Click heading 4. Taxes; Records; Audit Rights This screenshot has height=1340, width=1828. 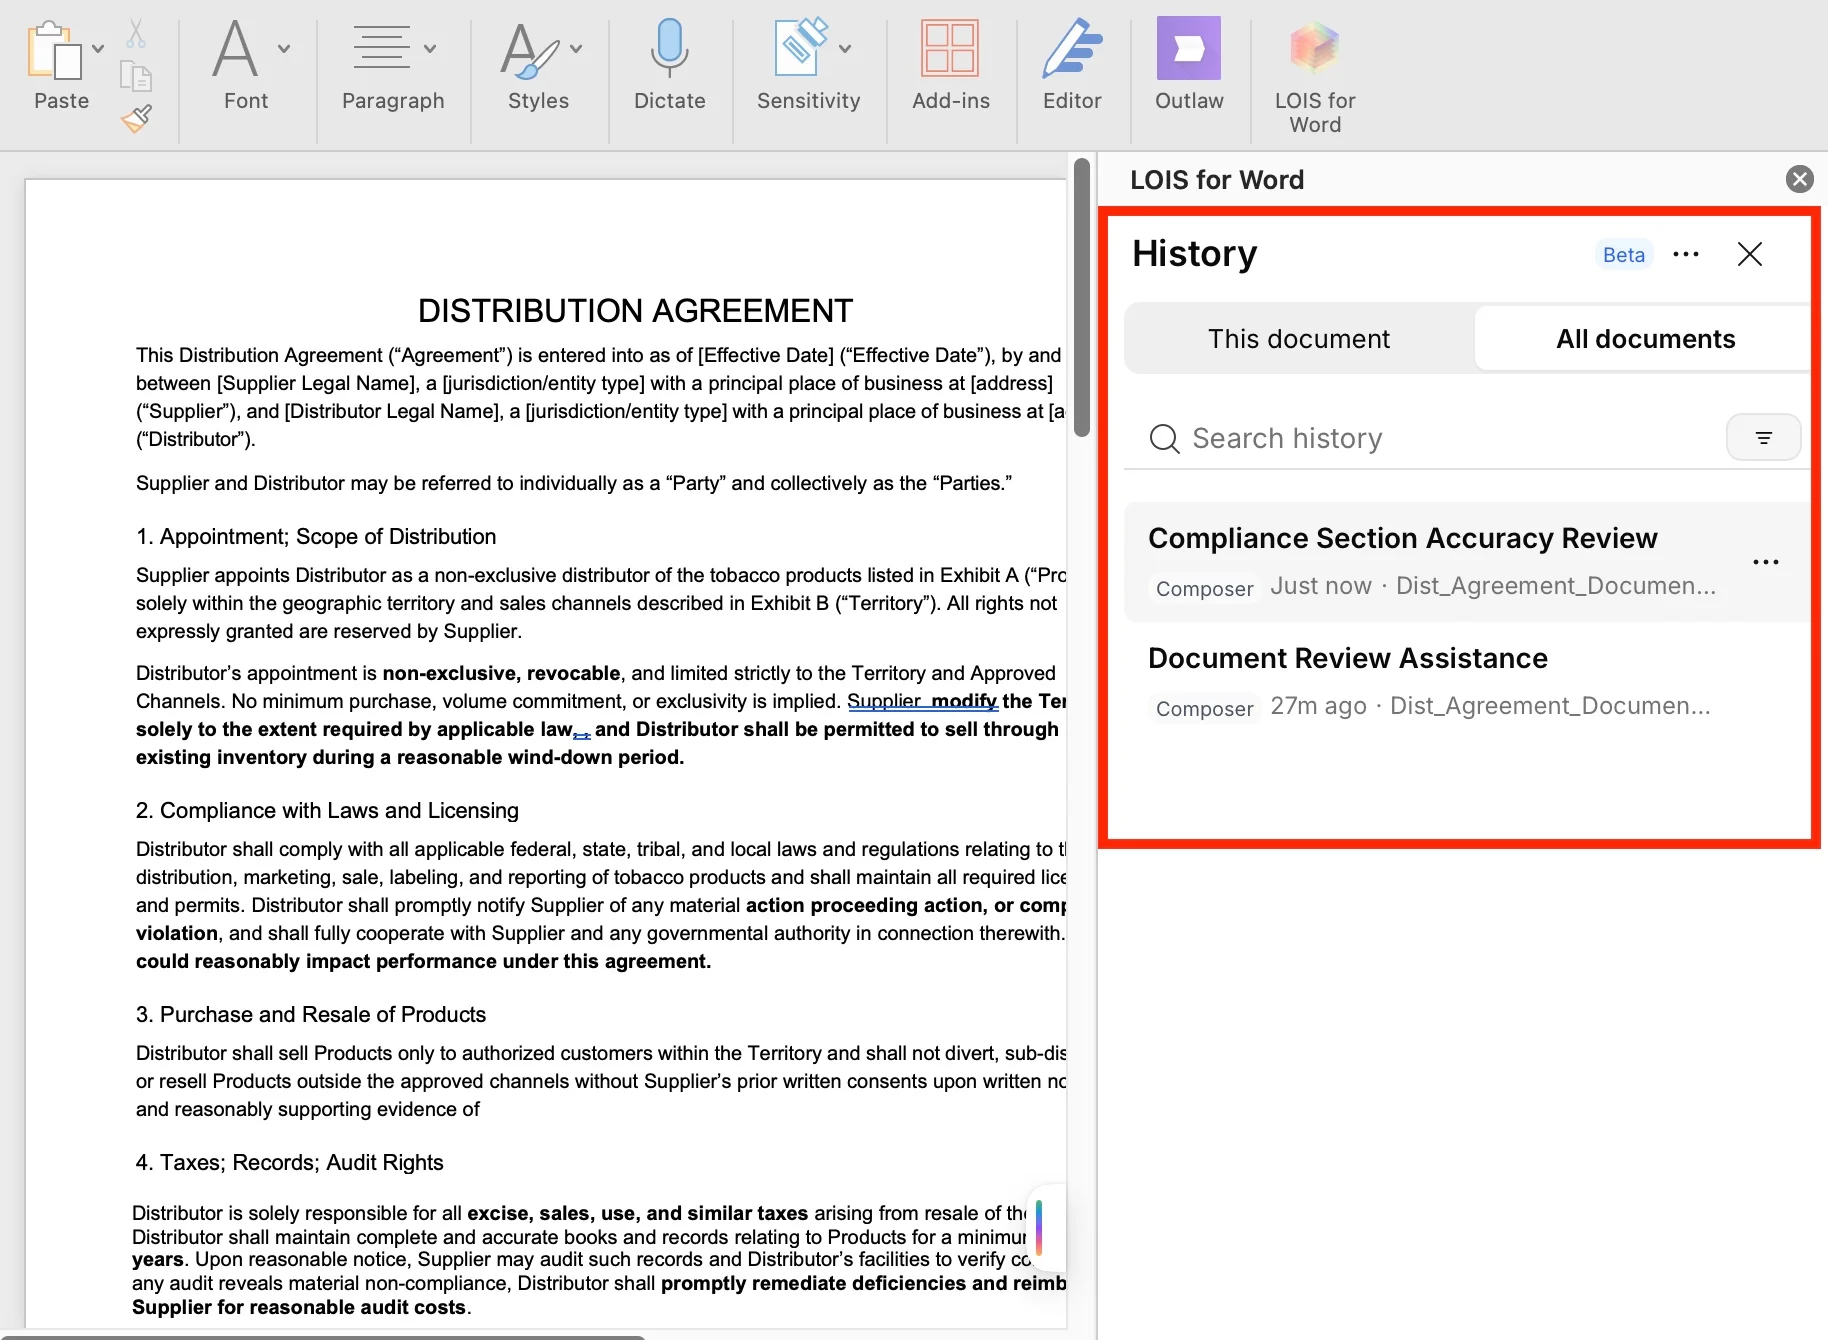[290, 1163]
